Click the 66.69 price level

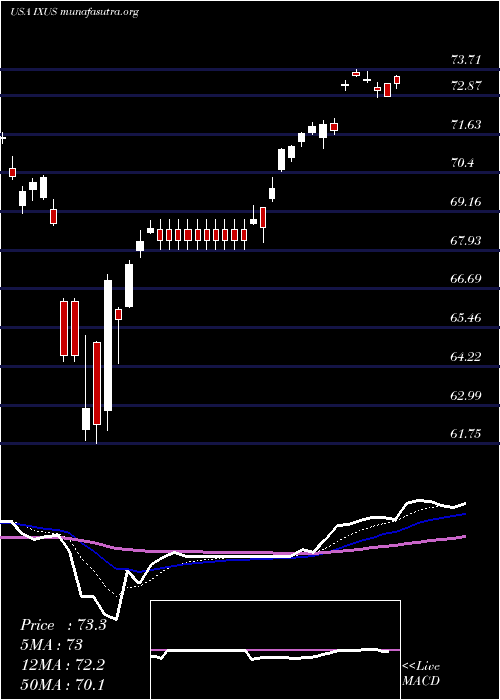click(466, 279)
